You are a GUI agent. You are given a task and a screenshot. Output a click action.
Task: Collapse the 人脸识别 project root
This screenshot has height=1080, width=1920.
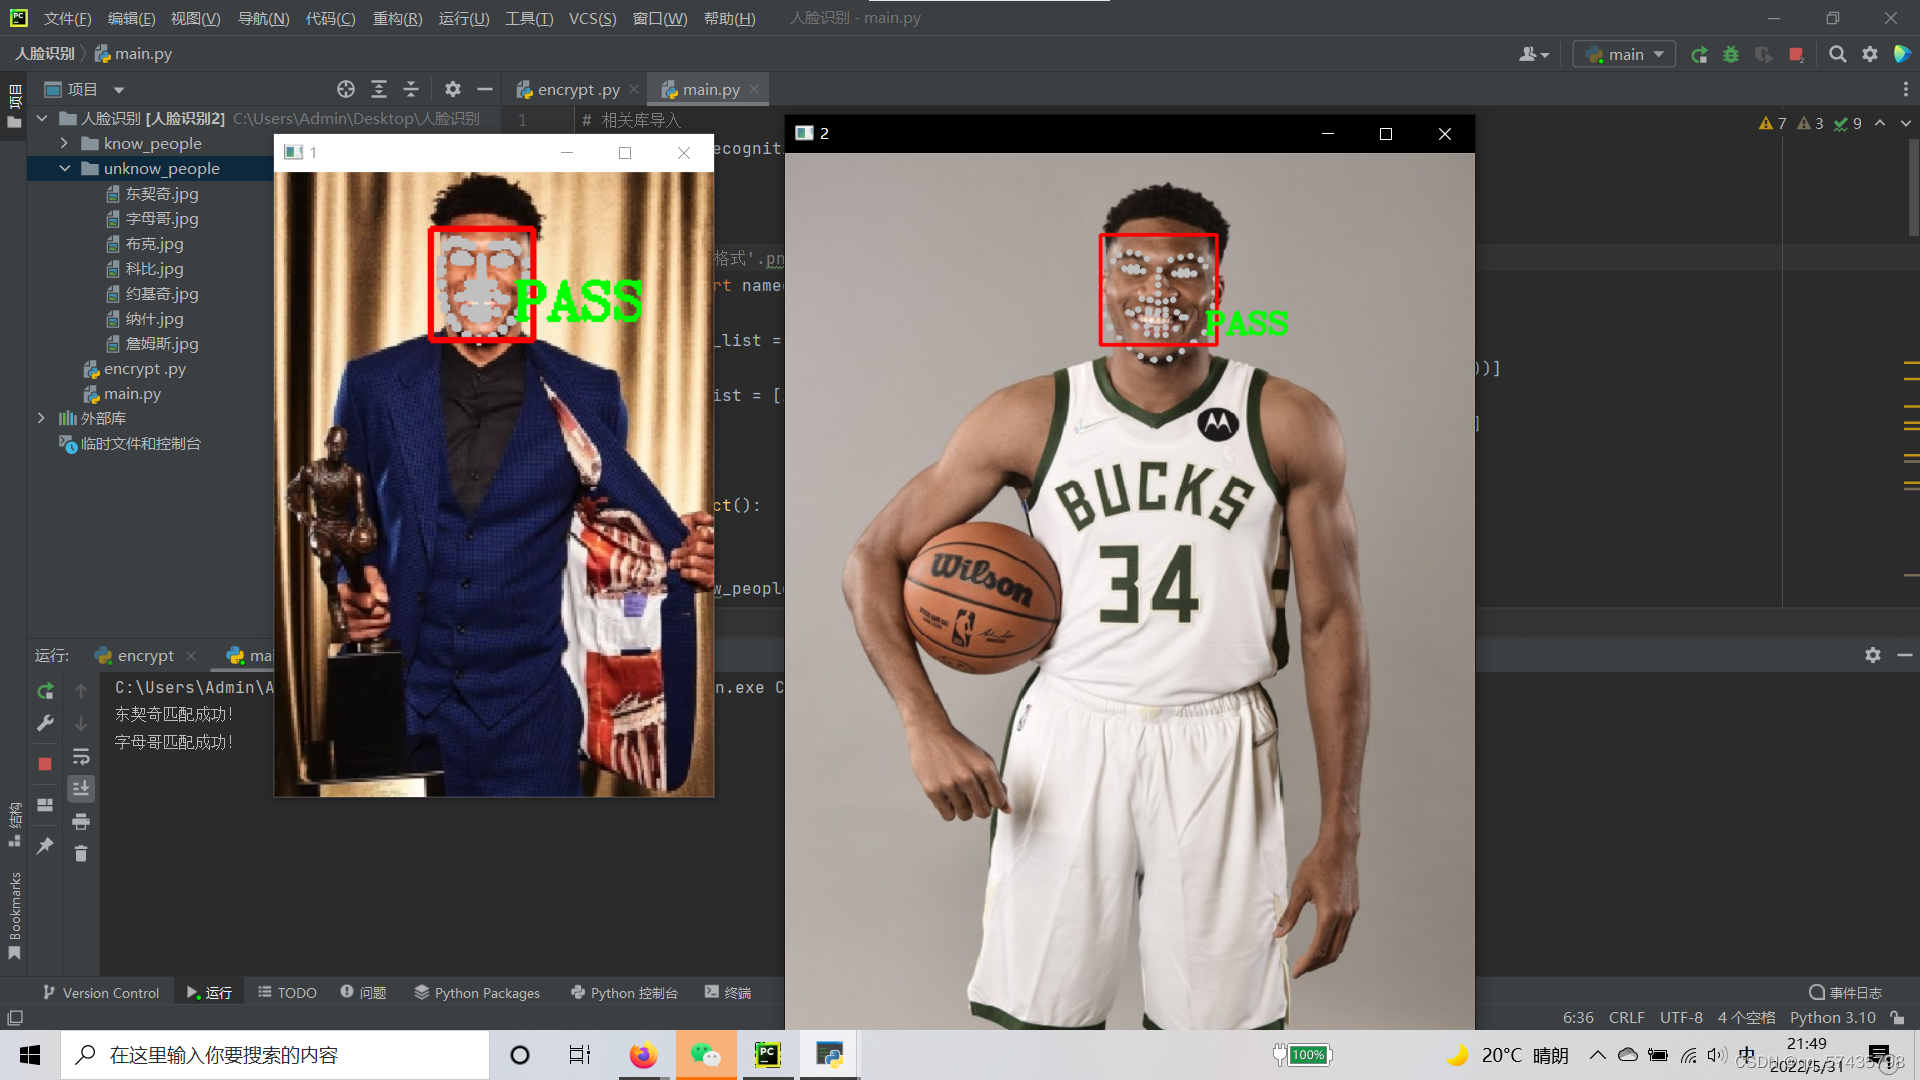(42, 118)
